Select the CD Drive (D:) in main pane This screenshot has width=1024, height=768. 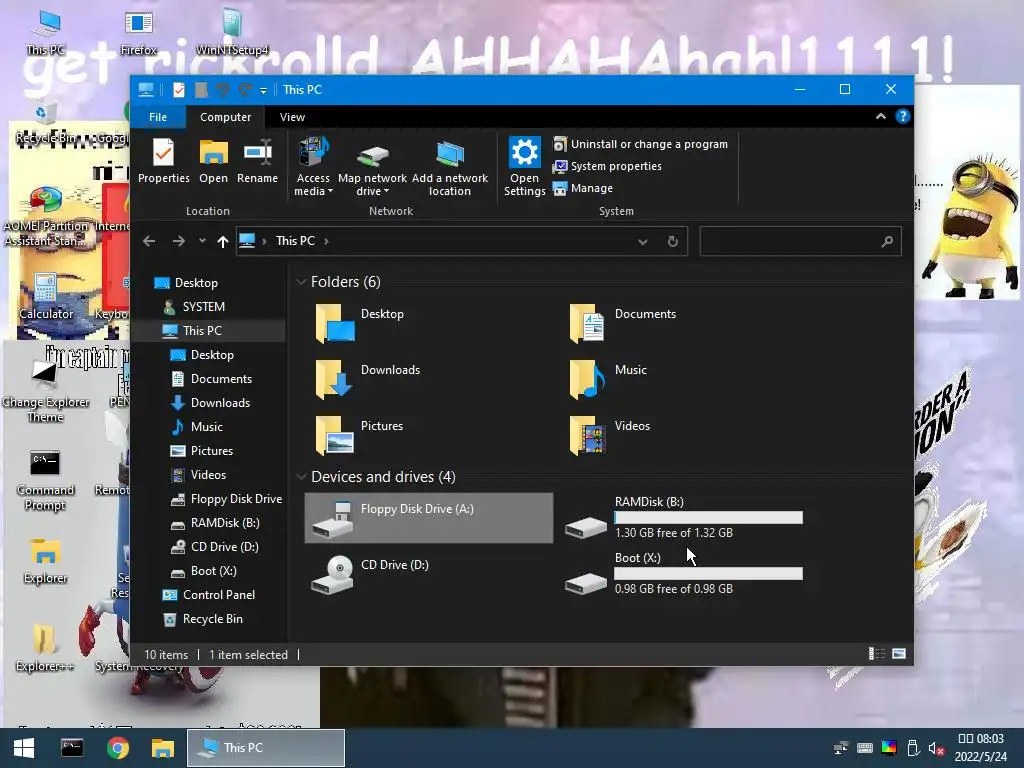point(428,574)
